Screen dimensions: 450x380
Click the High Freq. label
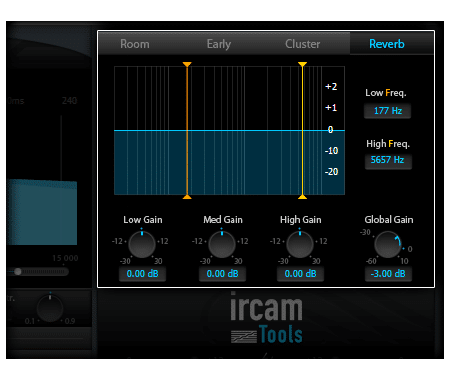(x=388, y=144)
